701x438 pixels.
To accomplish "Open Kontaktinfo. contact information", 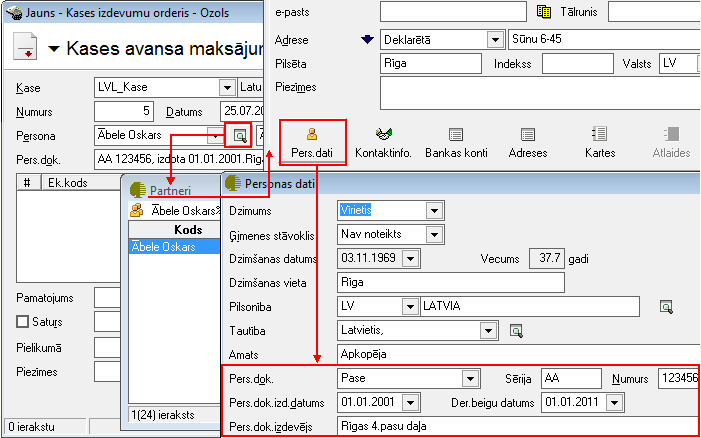I will tap(383, 142).
